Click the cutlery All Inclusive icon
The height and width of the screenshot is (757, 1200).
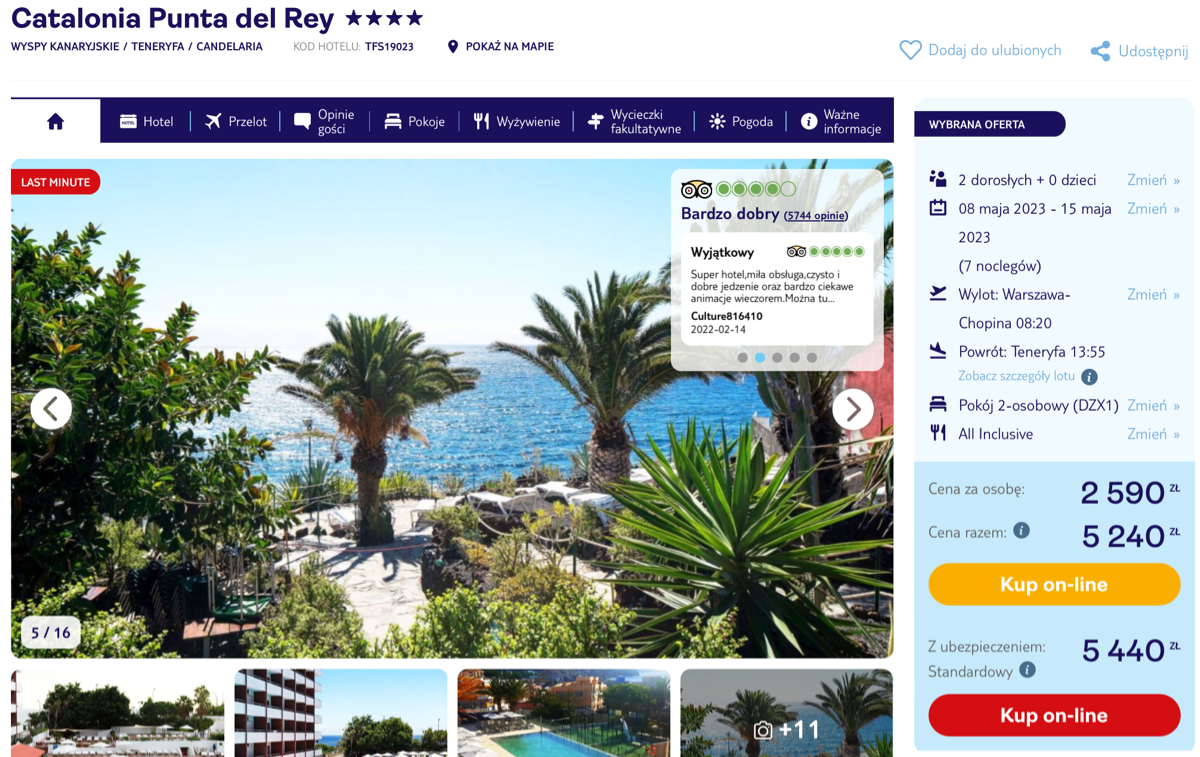pyautogui.click(x=937, y=433)
